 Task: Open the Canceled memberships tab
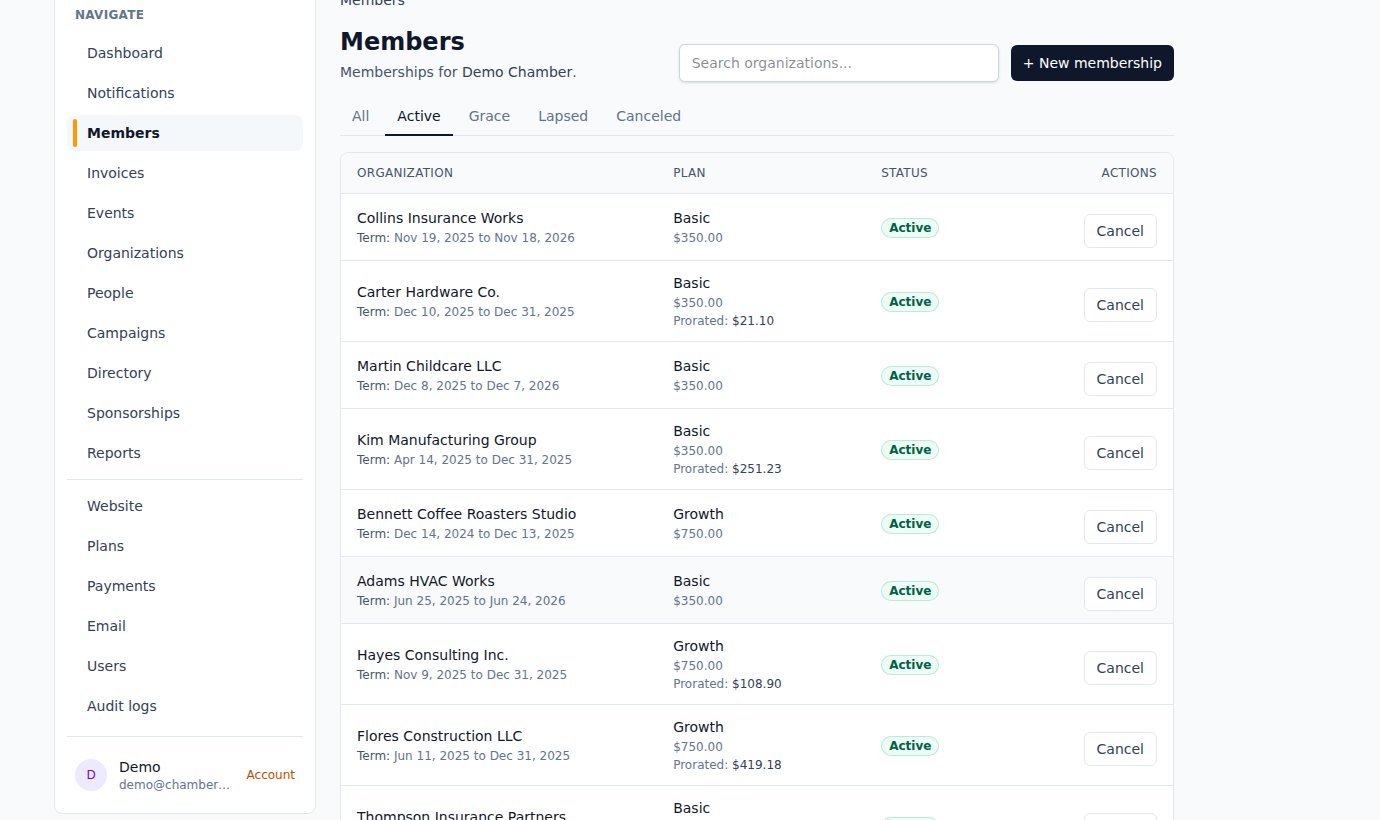[x=648, y=115]
